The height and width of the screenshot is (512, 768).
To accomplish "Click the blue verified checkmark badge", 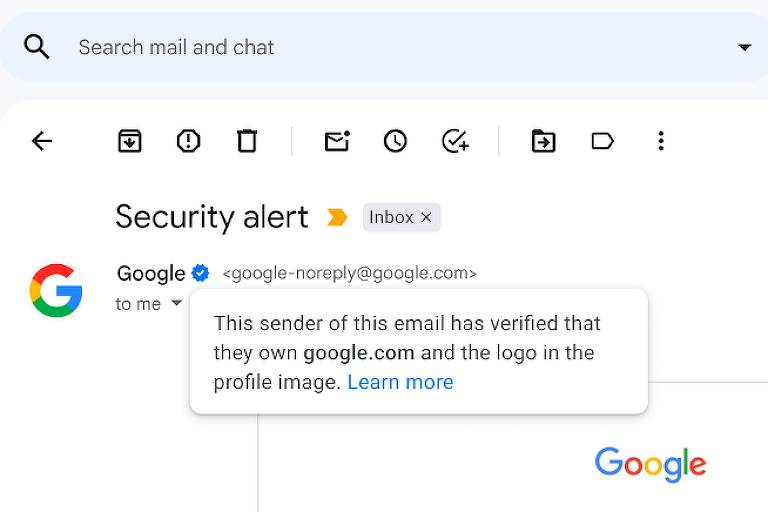I will [200, 273].
